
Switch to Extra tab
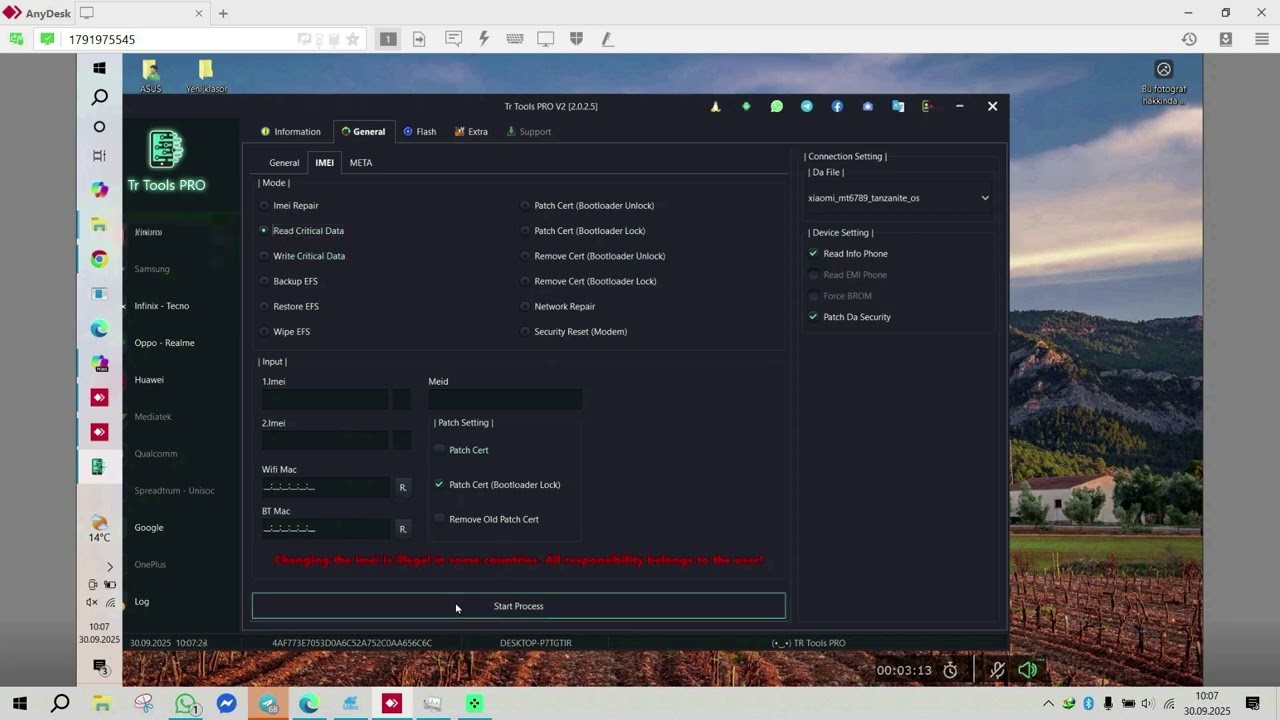[x=471, y=131]
